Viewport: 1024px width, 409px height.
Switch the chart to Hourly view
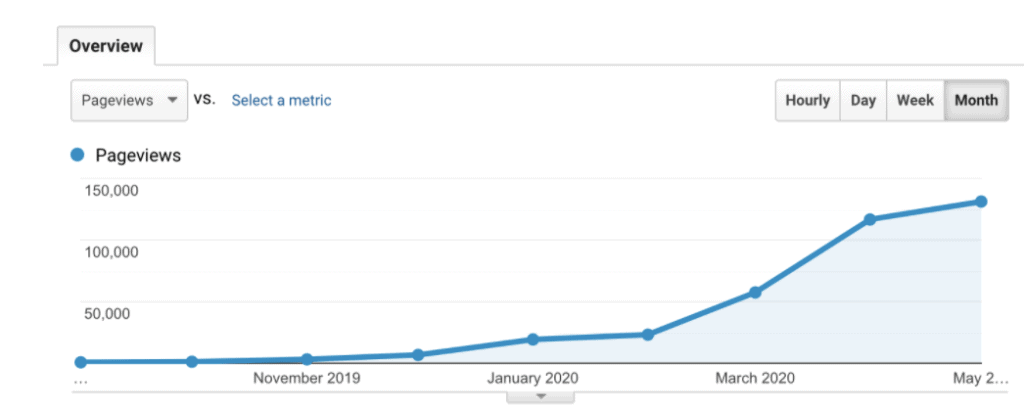point(807,100)
